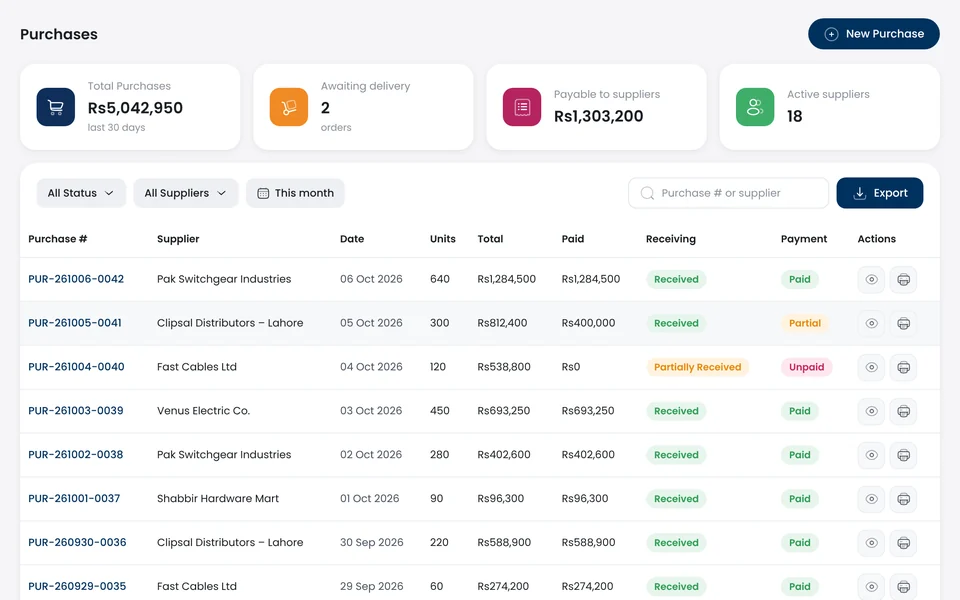Open purchase link PUR-261002-0038
Screen dimensions: 960x600
coord(75,454)
